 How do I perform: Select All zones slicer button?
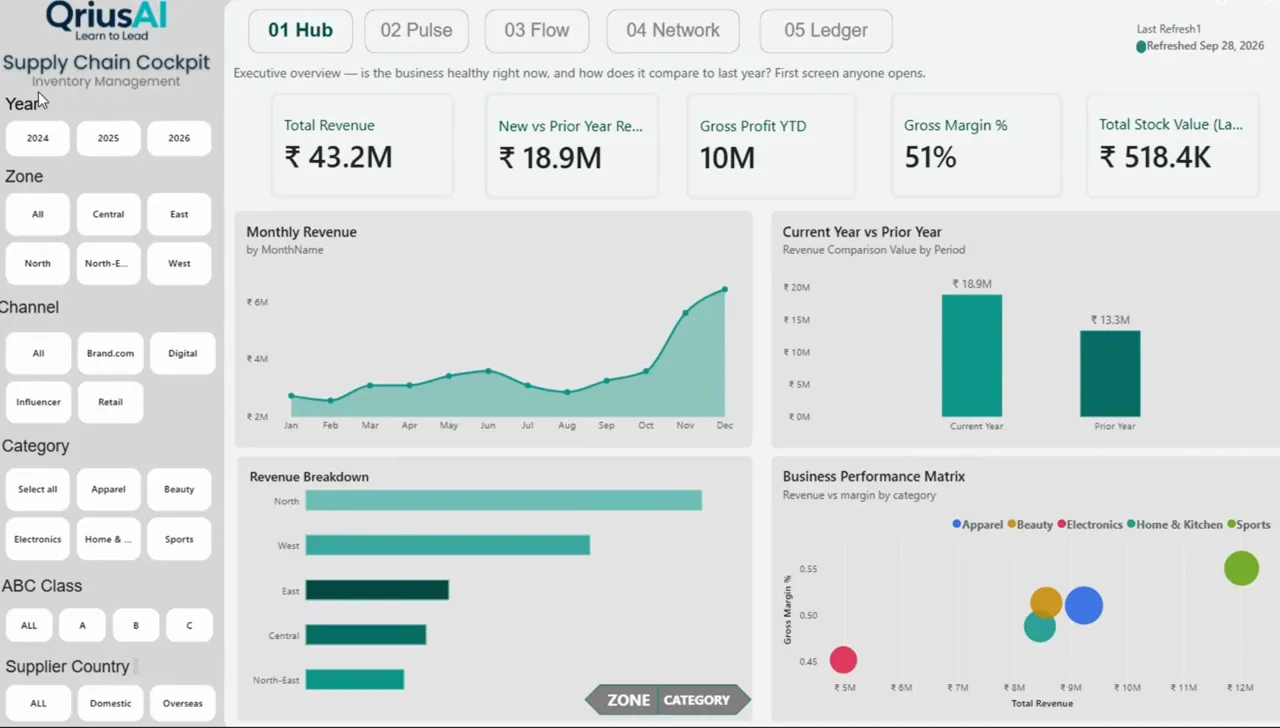coord(38,214)
